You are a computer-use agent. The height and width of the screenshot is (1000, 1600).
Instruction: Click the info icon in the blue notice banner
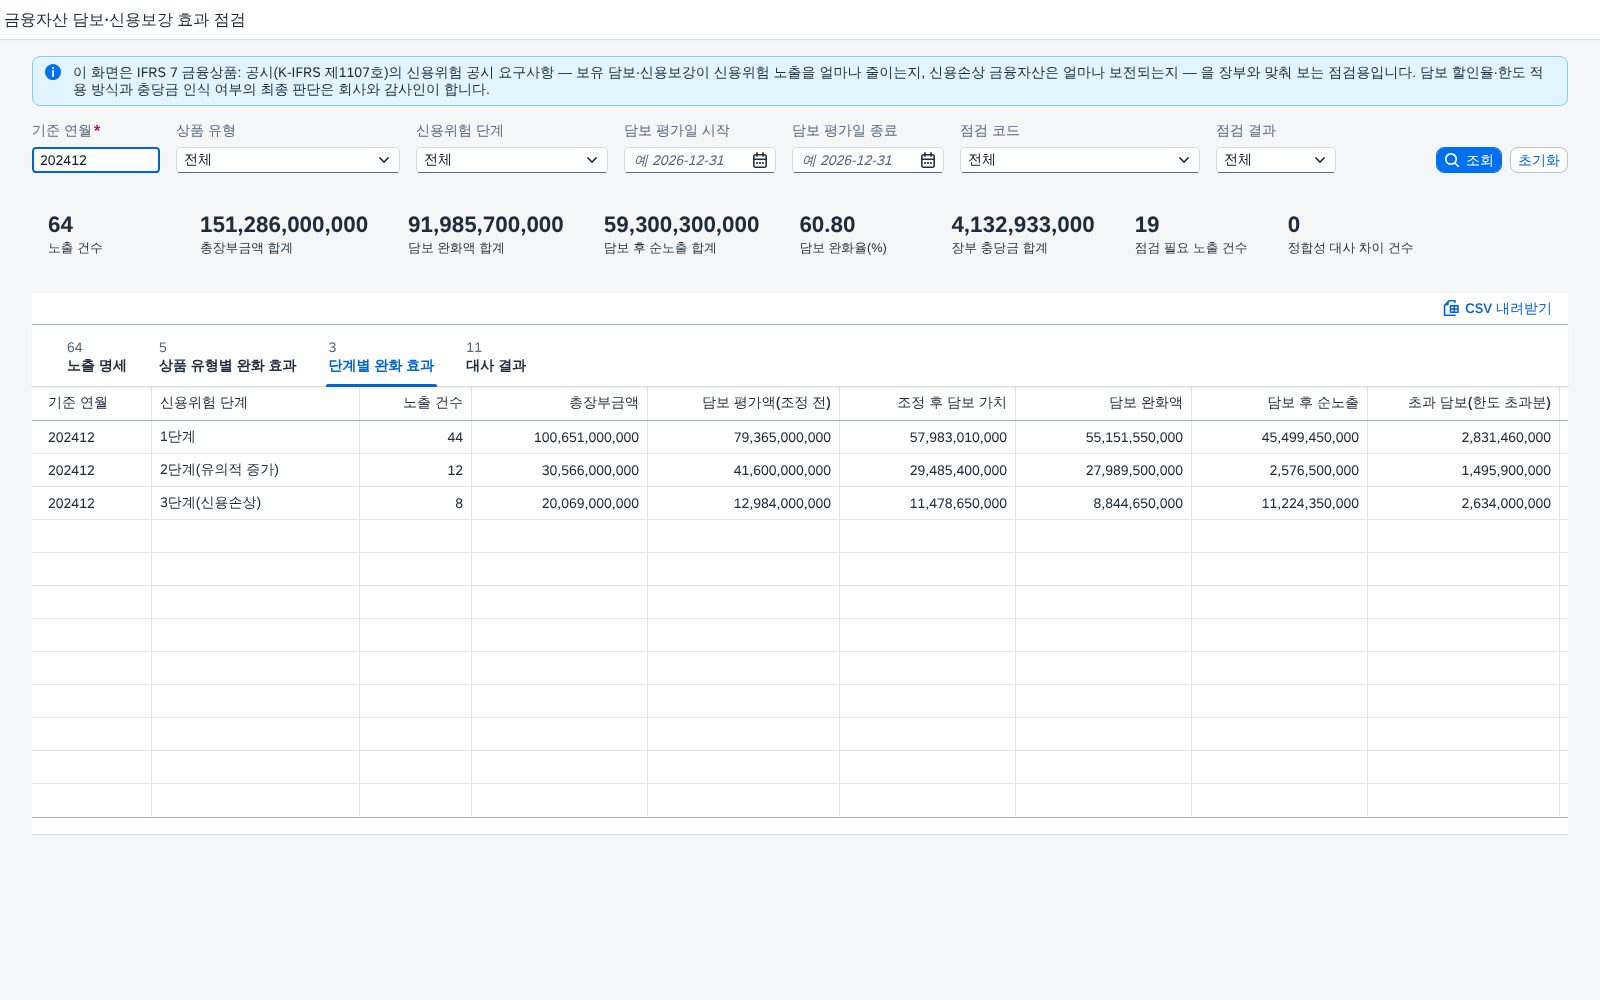[x=53, y=72]
